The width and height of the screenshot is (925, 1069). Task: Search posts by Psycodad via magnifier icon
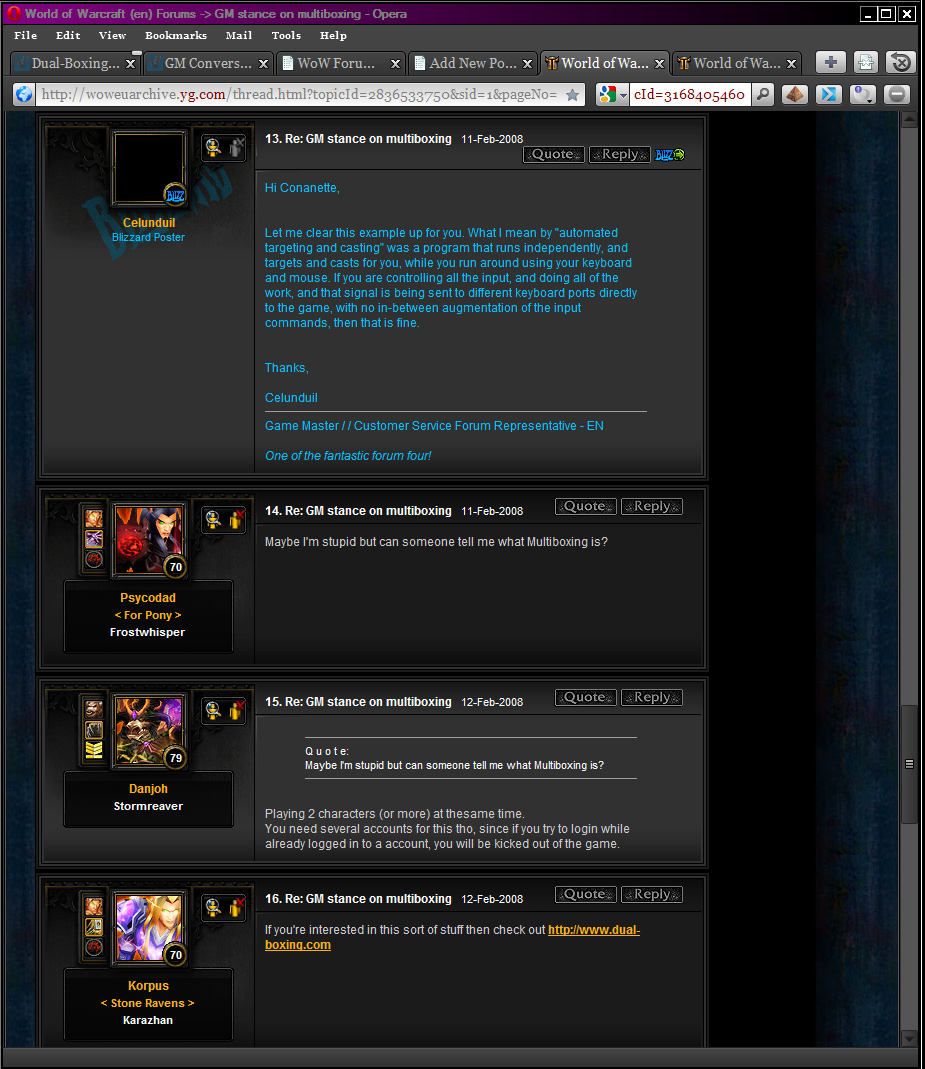tap(213, 520)
